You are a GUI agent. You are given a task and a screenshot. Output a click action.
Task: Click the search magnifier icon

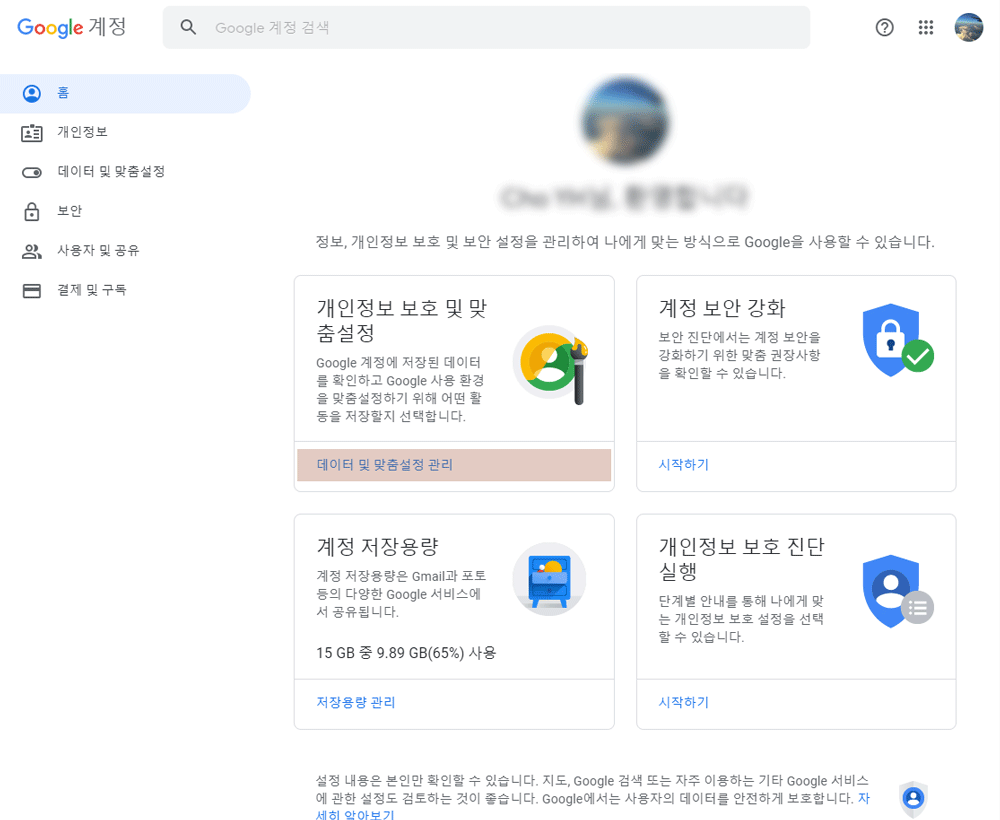[188, 27]
